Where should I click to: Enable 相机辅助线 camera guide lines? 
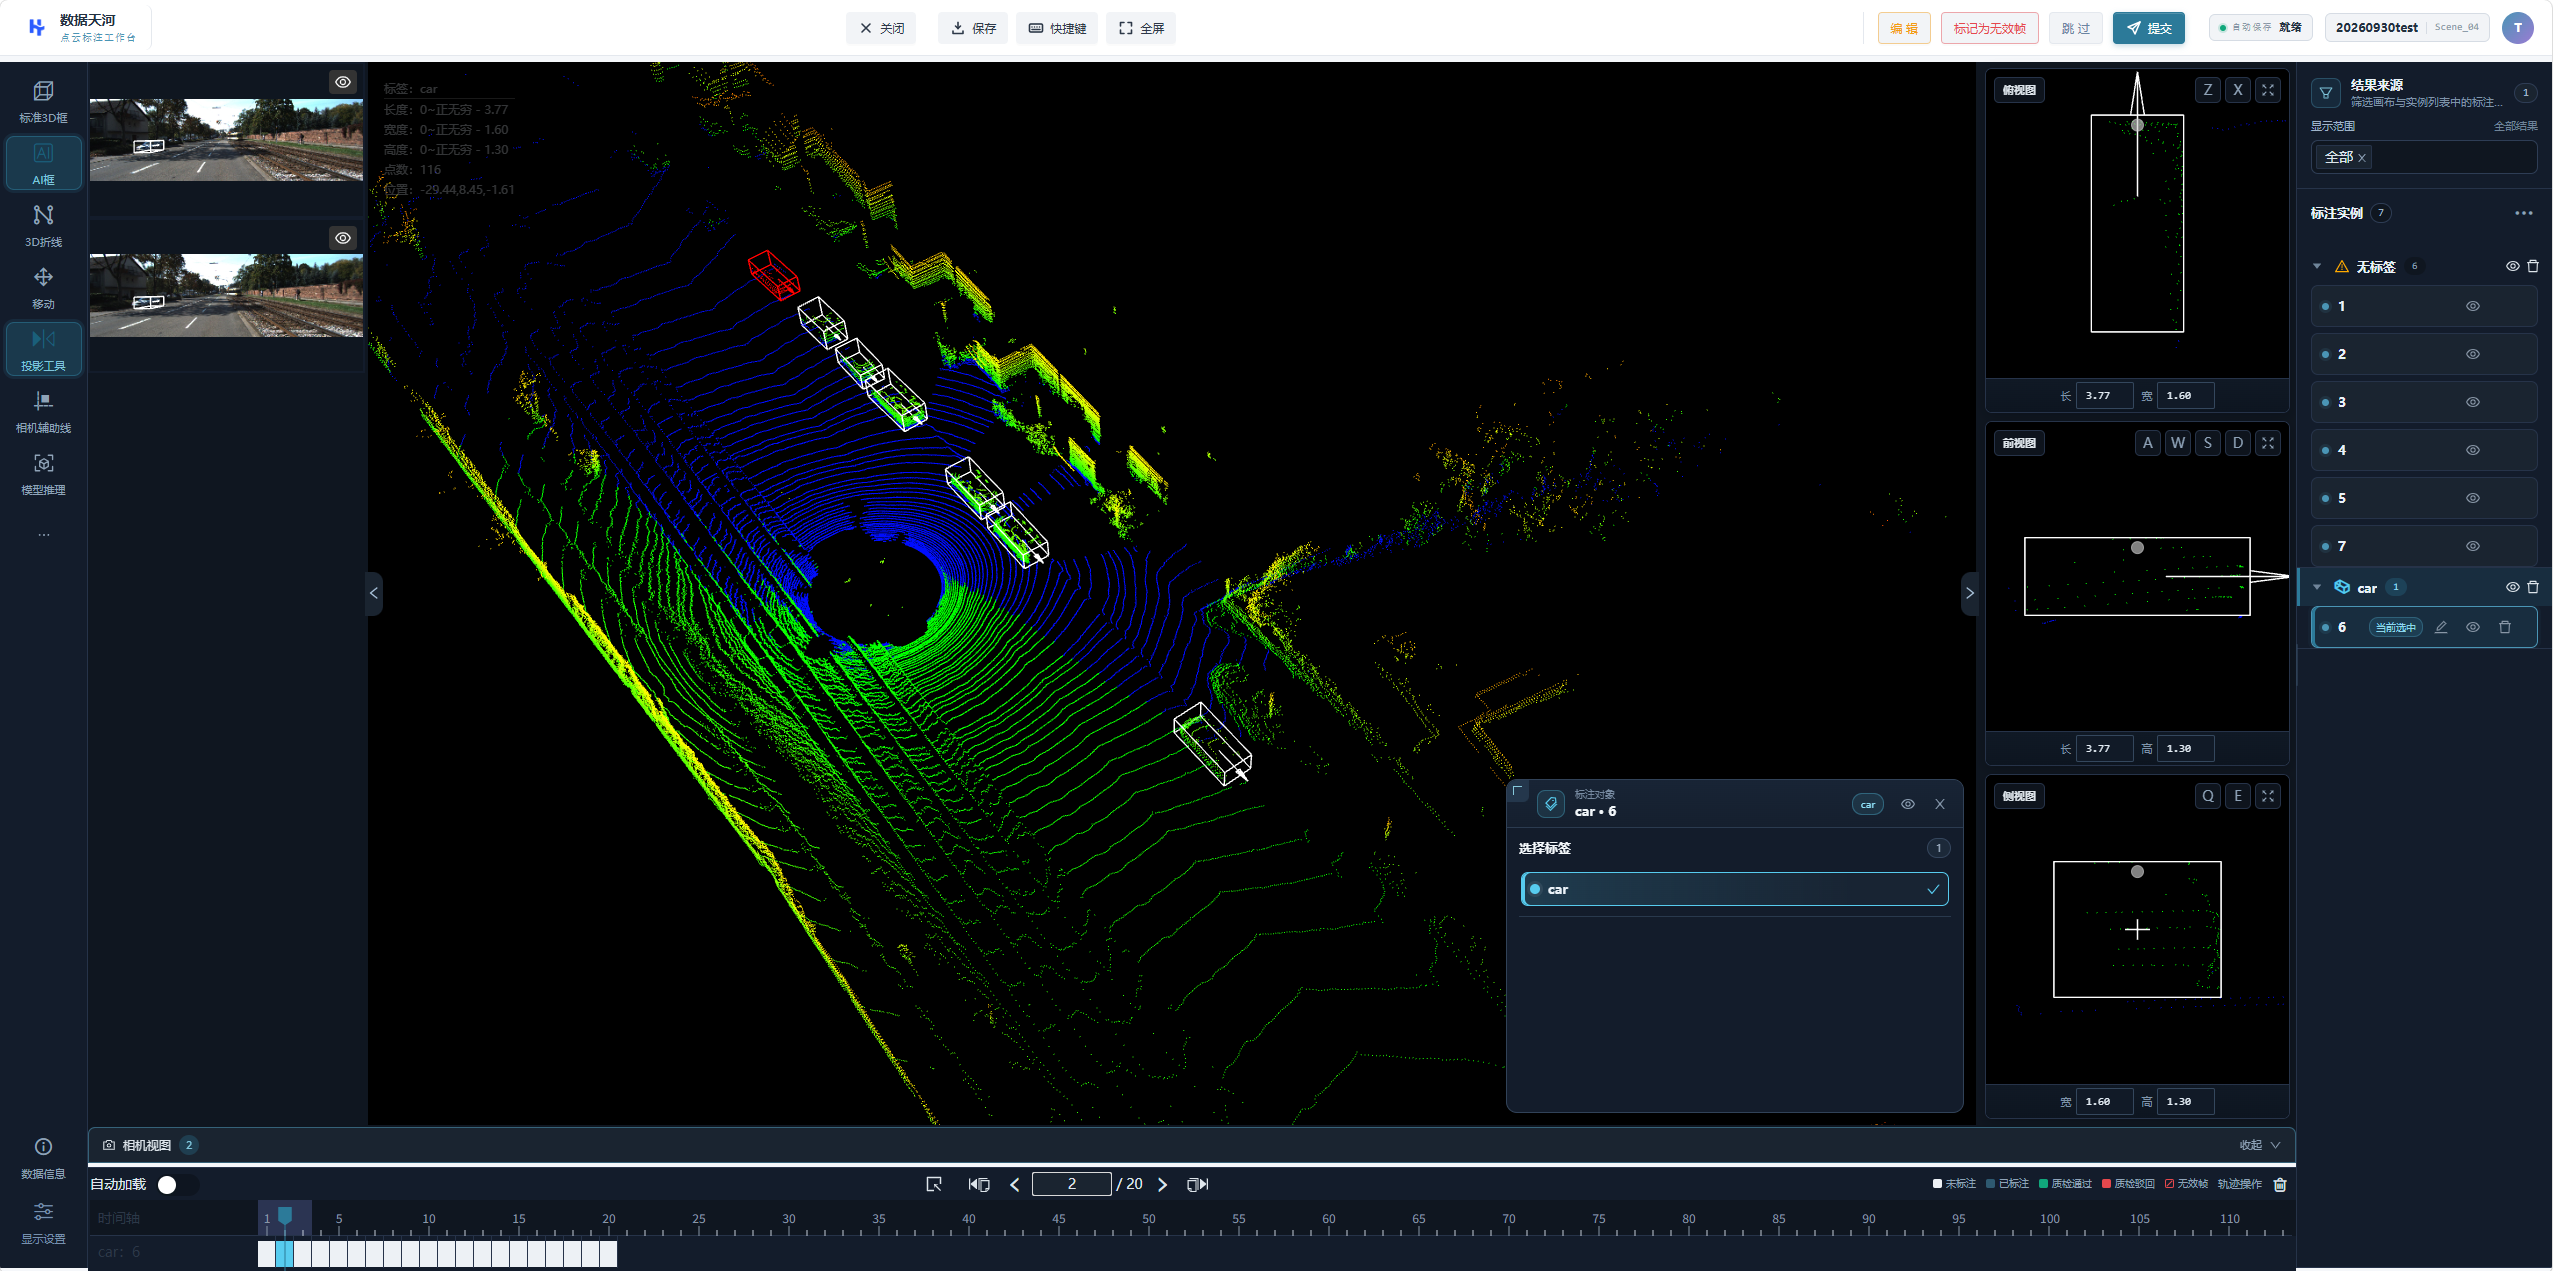[x=43, y=412]
